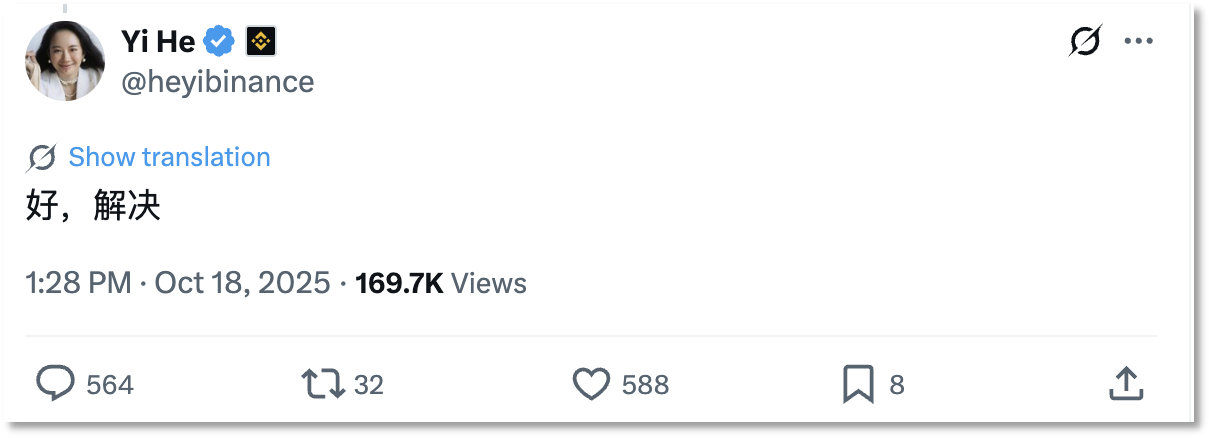The image size is (1209, 438).
Task: Click the translation icon beside Show translation
Action: [42, 157]
